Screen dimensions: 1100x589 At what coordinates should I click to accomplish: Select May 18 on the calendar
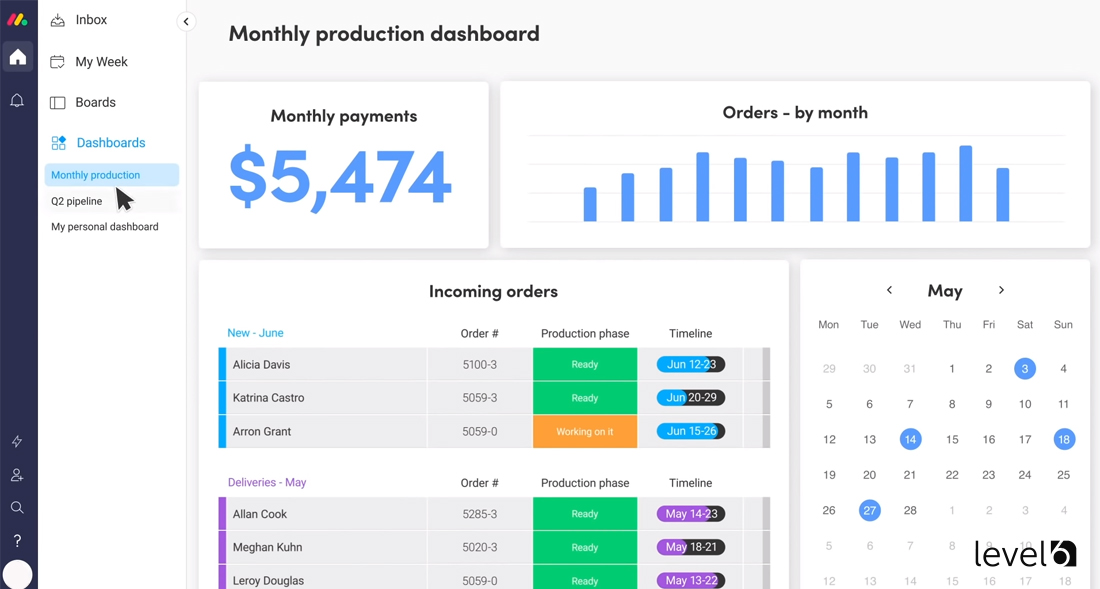tap(1063, 439)
